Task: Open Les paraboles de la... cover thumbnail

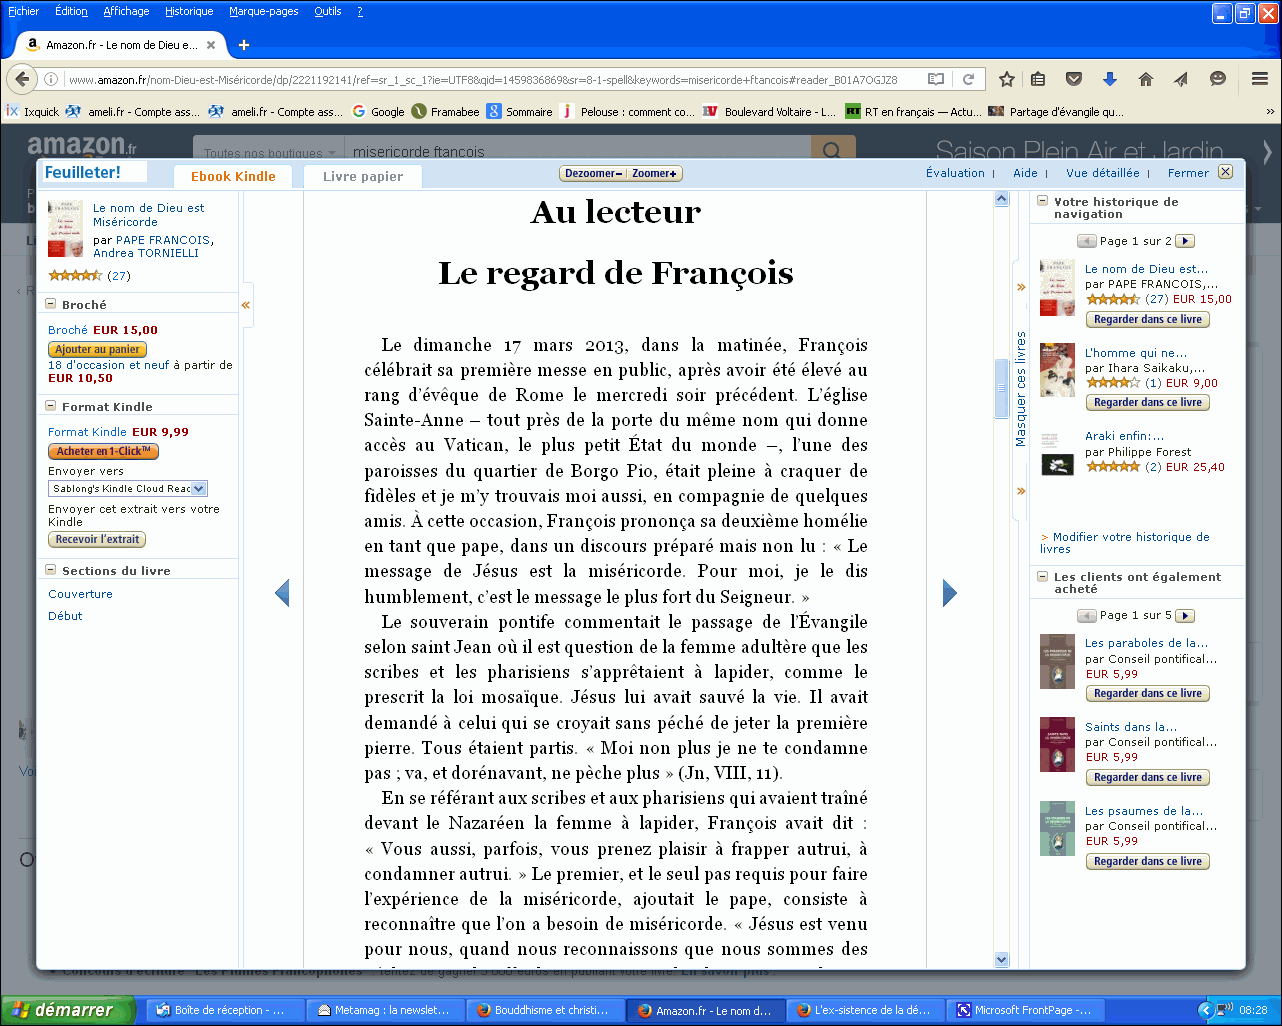Action: [x=1057, y=661]
